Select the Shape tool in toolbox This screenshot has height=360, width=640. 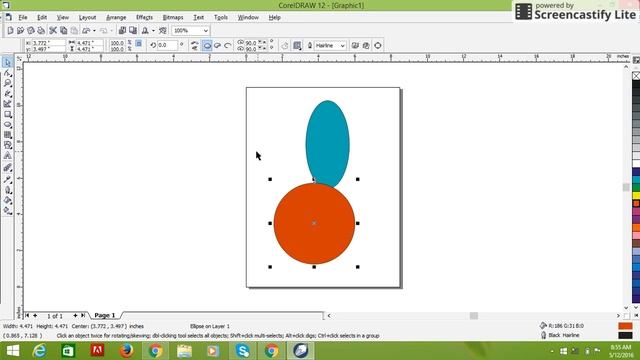7,73
